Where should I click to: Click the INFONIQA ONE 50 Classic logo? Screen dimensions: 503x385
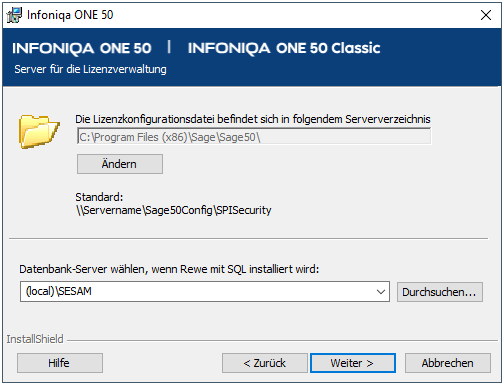tap(284, 48)
